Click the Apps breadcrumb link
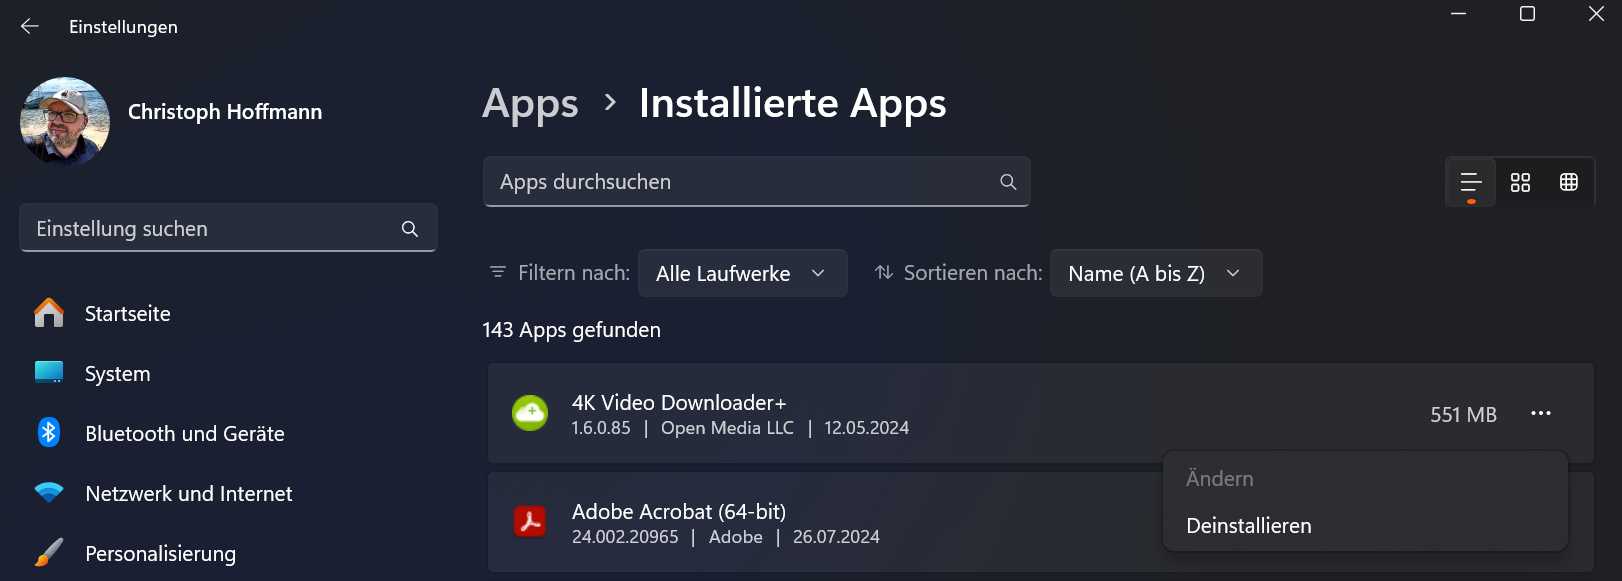The image size is (1622, 581). coord(530,103)
